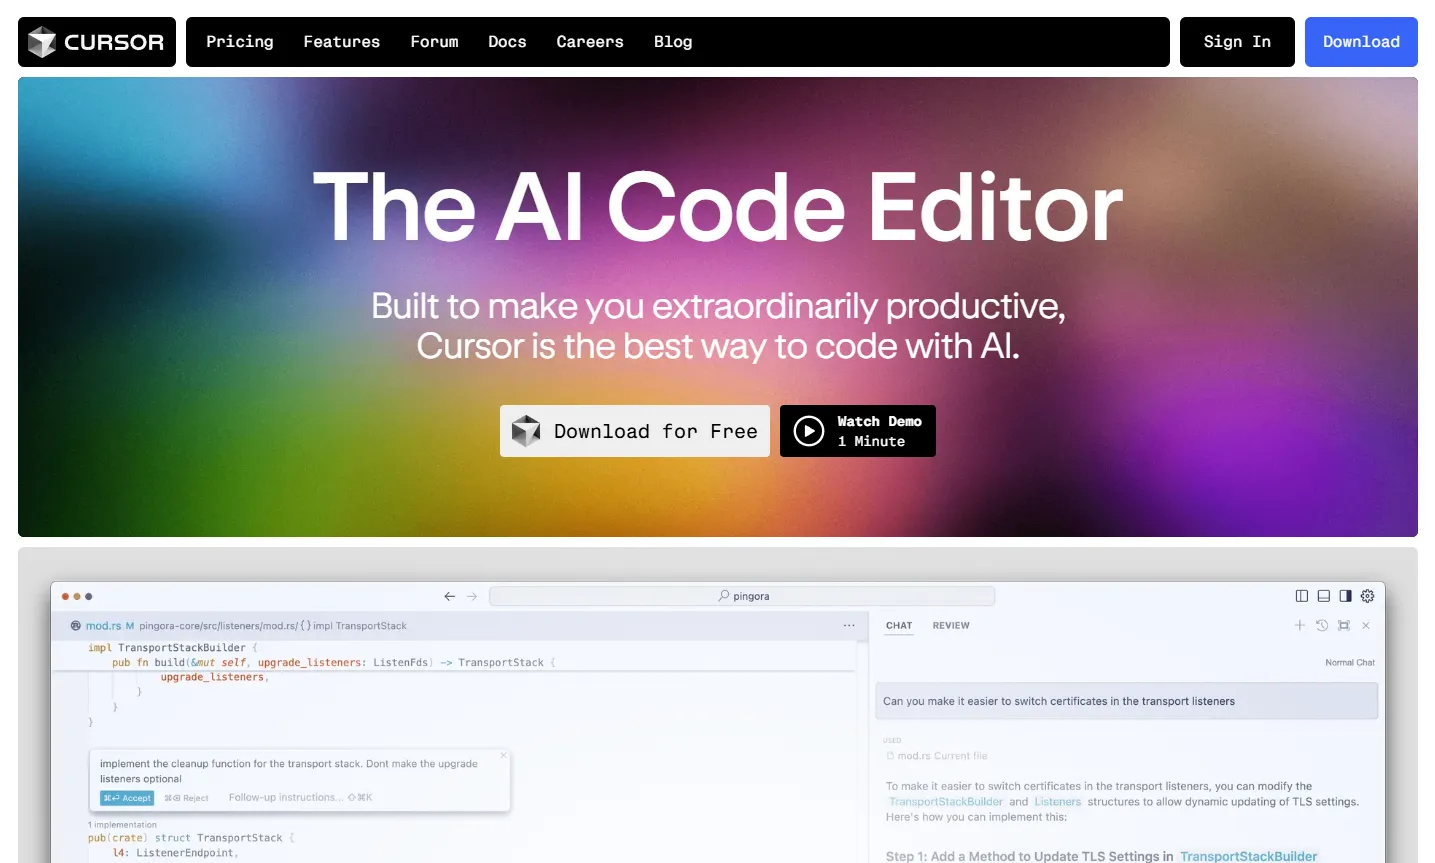Toggle the right sidebar layout icon
The image size is (1435, 863).
(x=1345, y=596)
